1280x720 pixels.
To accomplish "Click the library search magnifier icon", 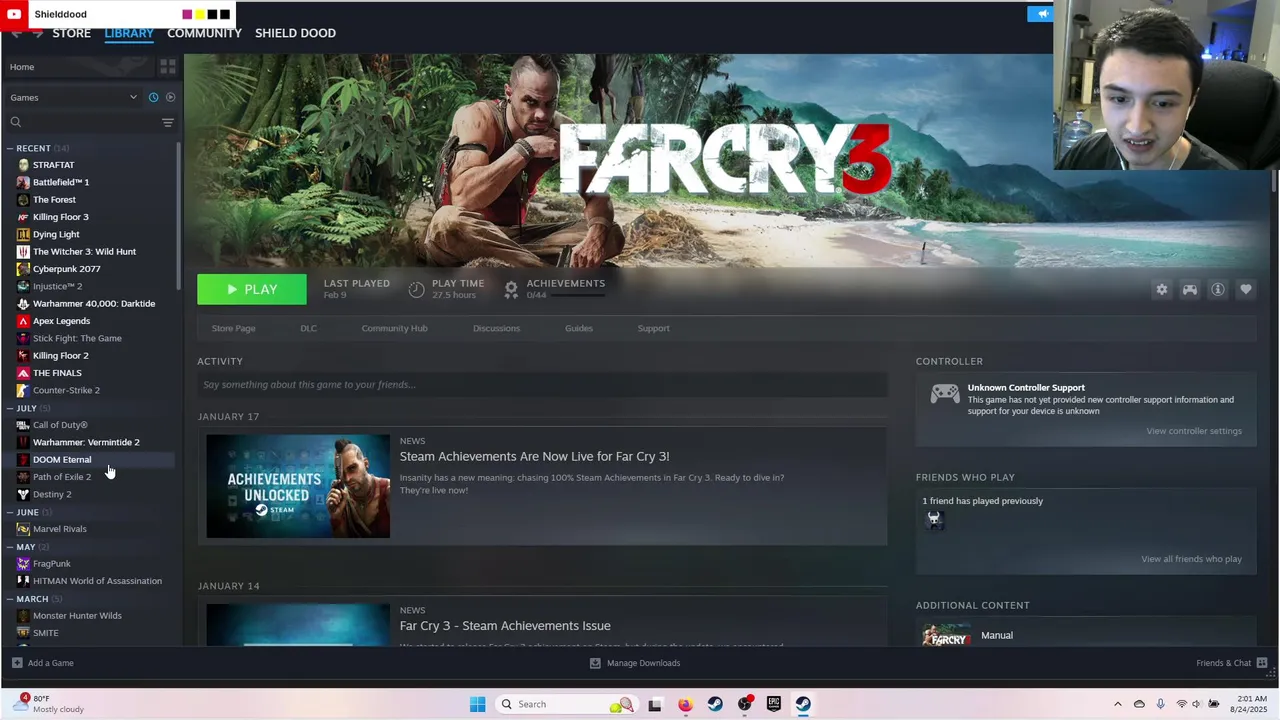I will tap(16, 122).
